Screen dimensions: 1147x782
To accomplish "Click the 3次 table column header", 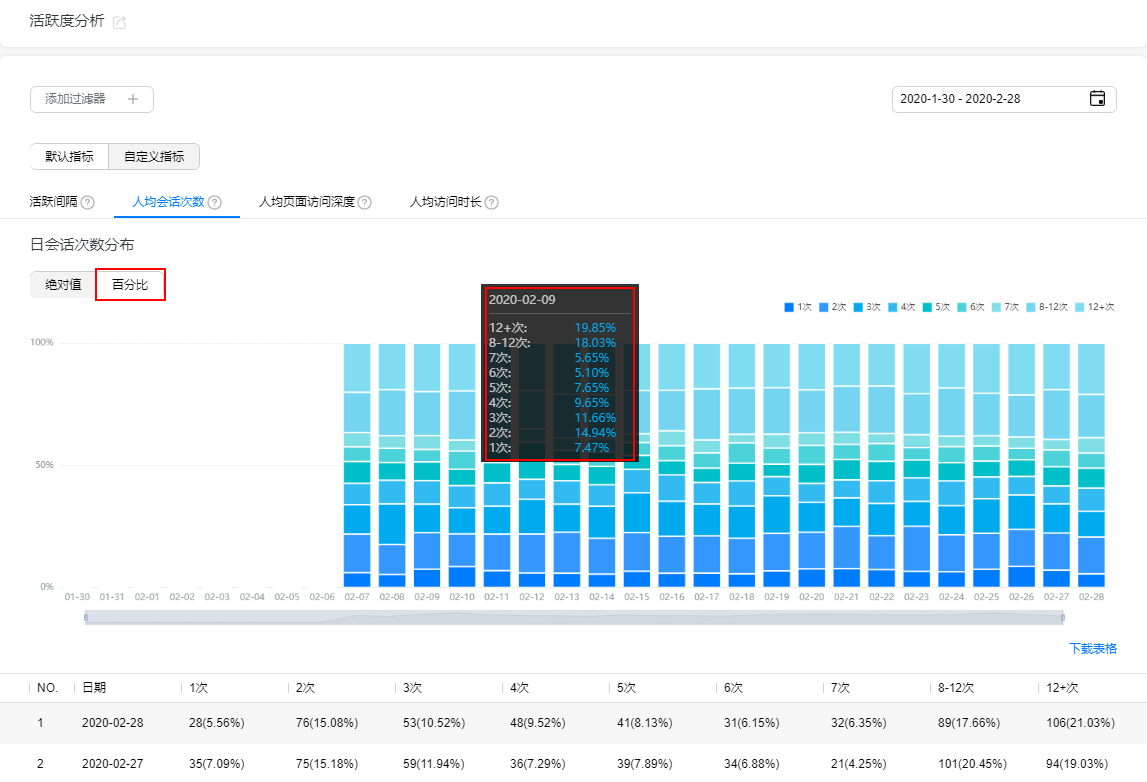I will click(x=413, y=688).
